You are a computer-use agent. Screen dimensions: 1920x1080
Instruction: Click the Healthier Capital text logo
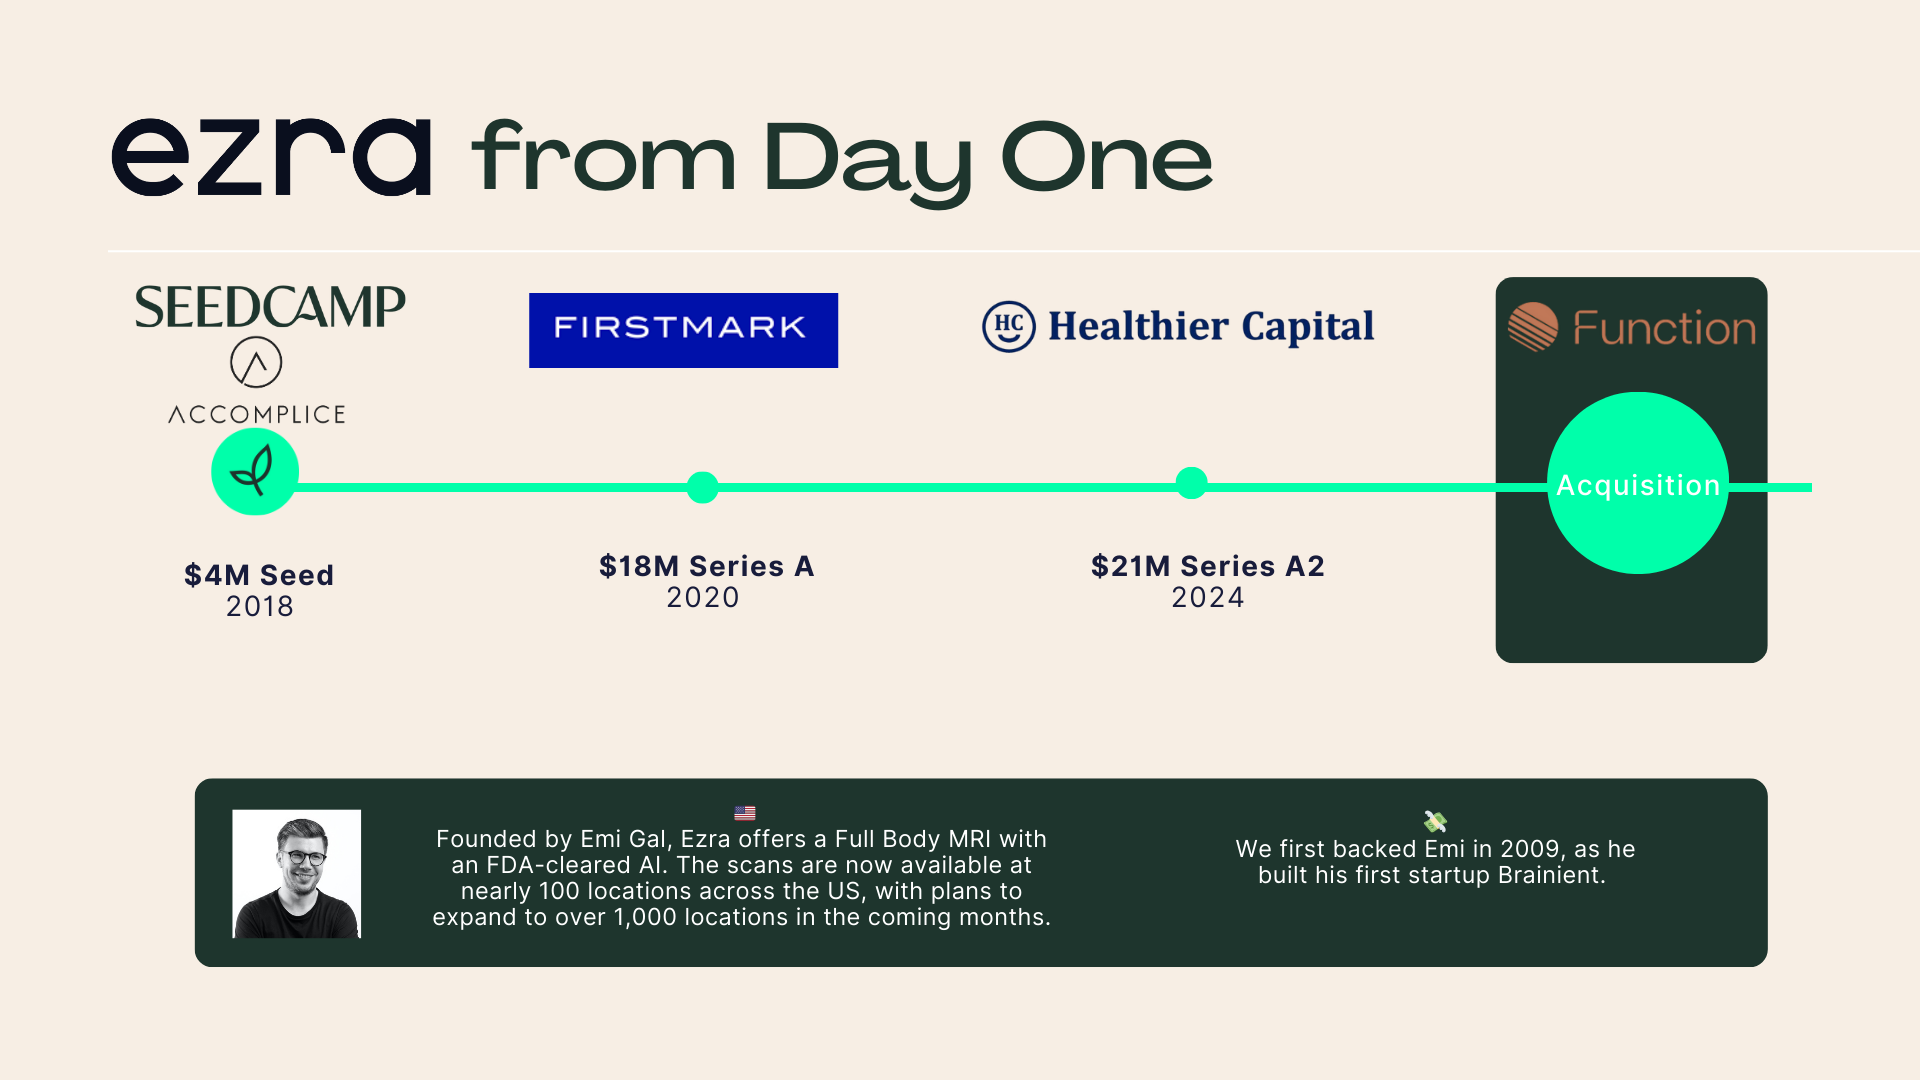pyautogui.click(x=1211, y=327)
